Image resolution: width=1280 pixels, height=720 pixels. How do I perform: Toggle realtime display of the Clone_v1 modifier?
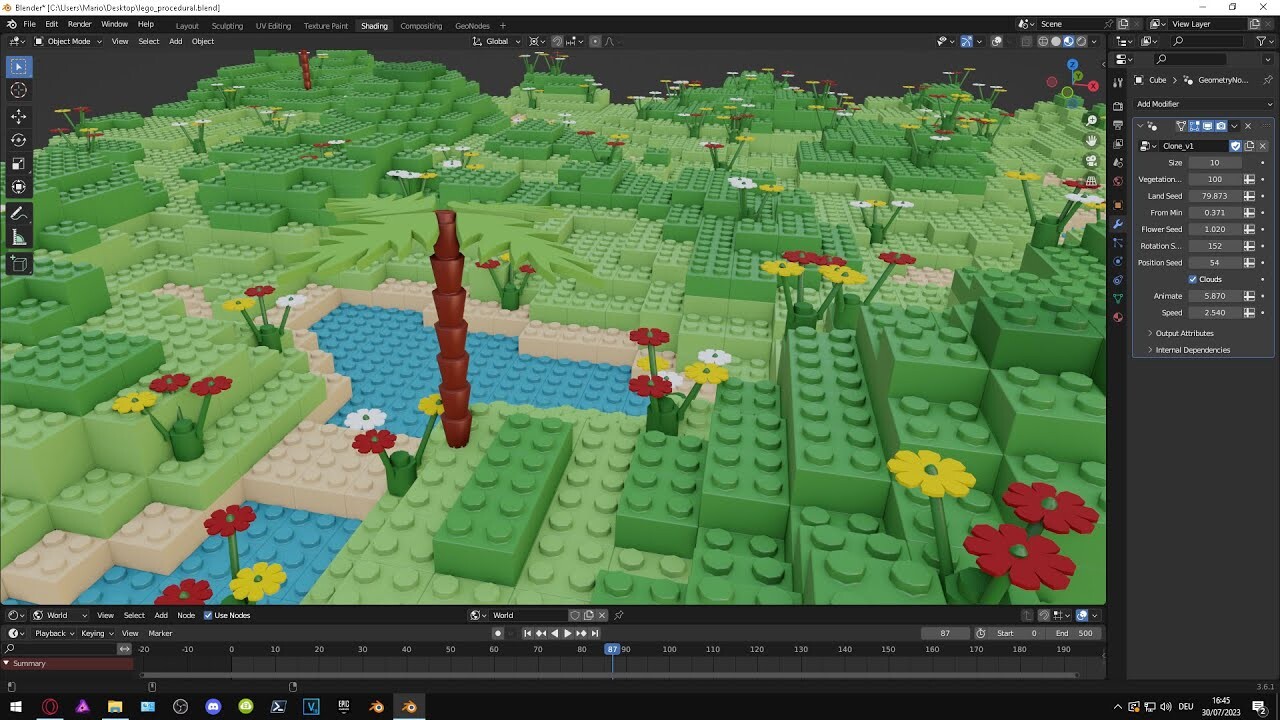[1208, 125]
